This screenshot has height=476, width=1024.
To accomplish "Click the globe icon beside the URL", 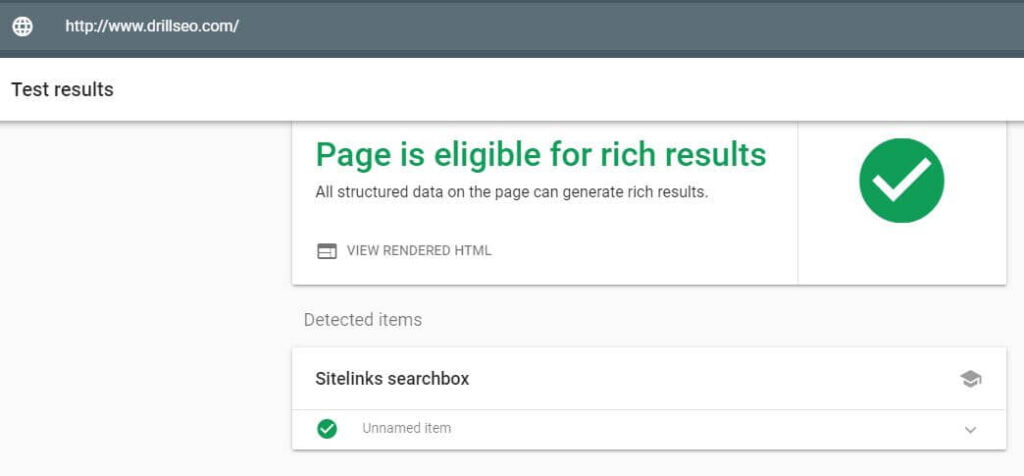I will tap(23, 26).
